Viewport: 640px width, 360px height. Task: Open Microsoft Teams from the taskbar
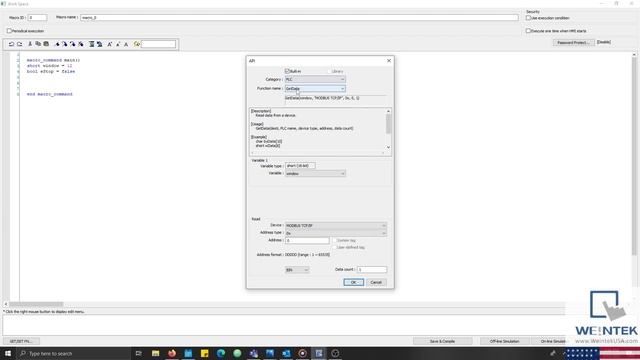(x=253, y=353)
